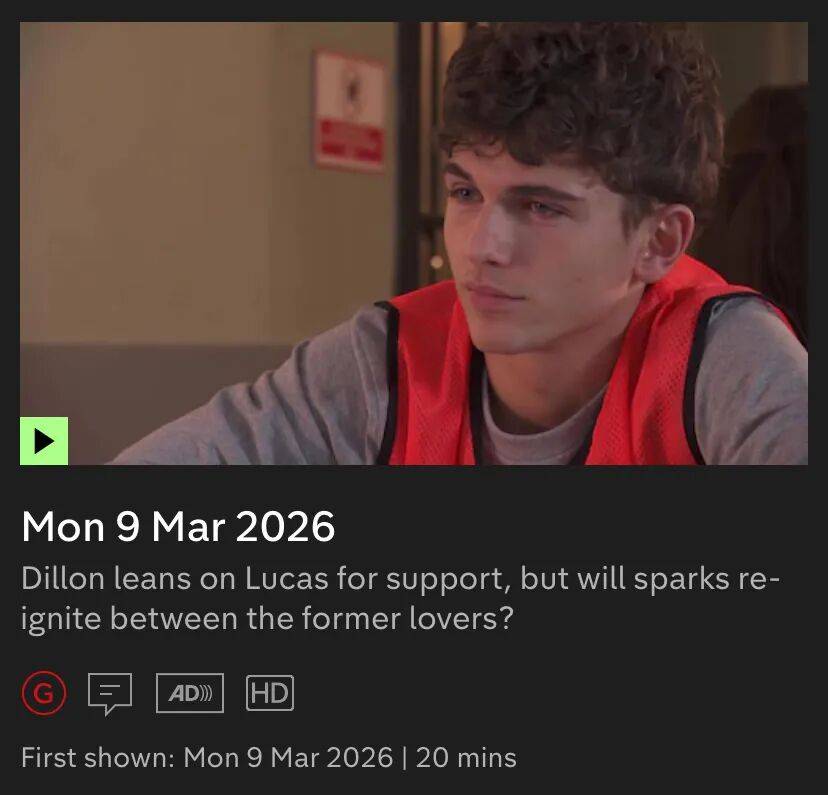828x795 pixels.
Task: Click the green play icon square
Action: [x=44, y=441]
